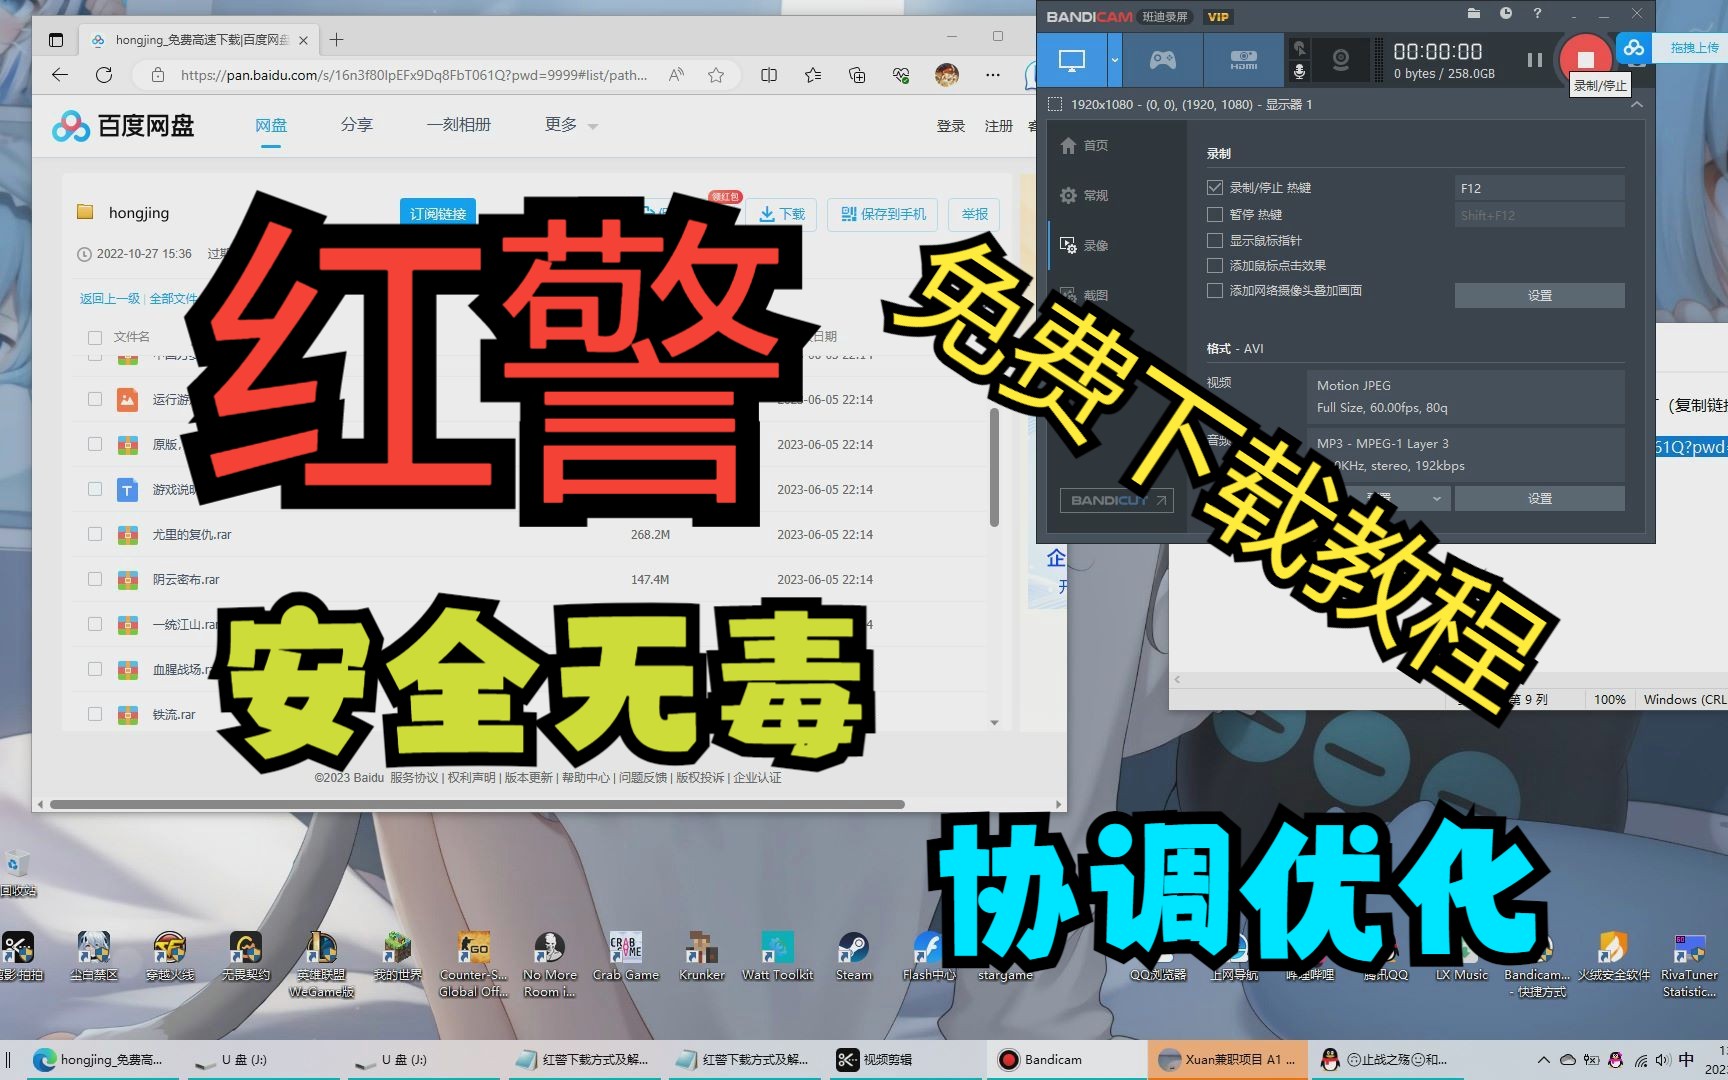Check the 铁流.rar file checkbox
The height and width of the screenshot is (1080, 1728).
pyautogui.click(x=95, y=714)
